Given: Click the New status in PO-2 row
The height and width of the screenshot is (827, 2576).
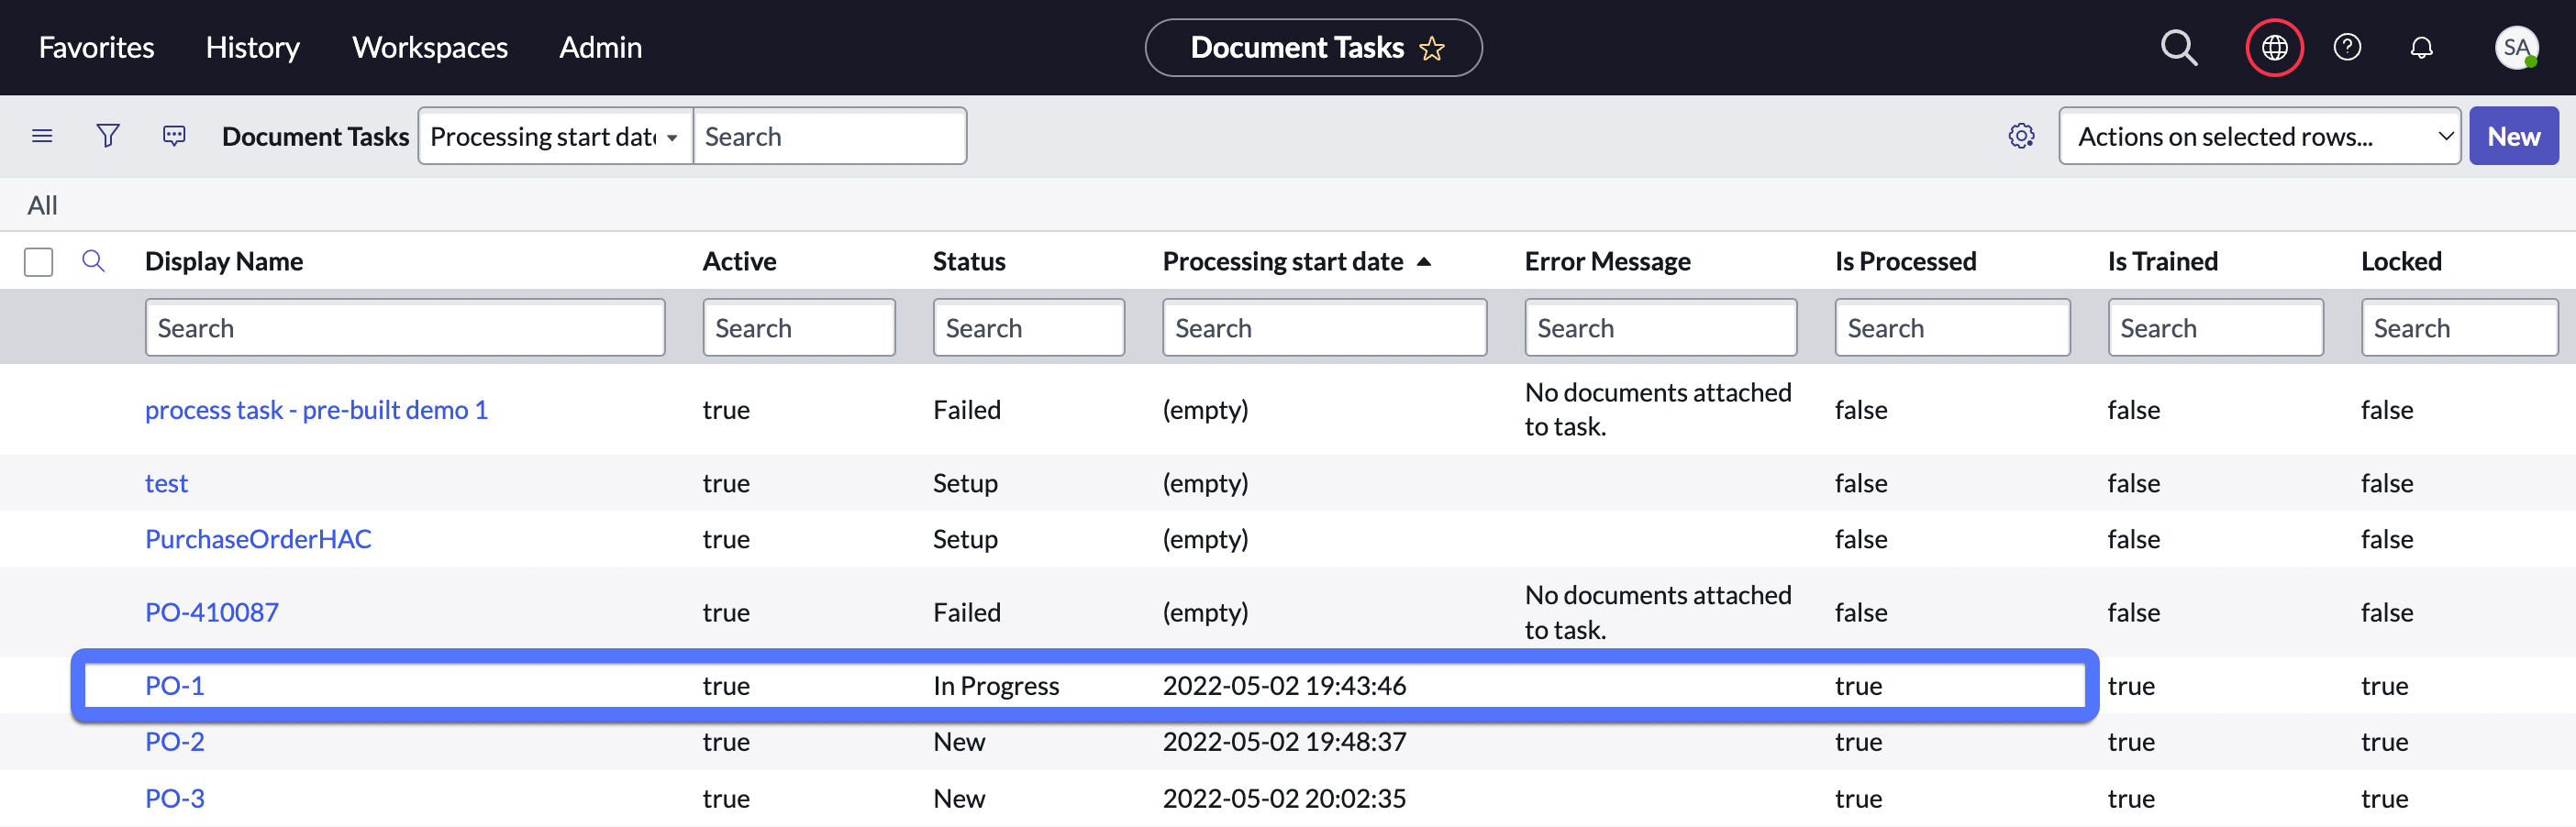Looking at the screenshot, I should pyautogui.click(x=959, y=741).
